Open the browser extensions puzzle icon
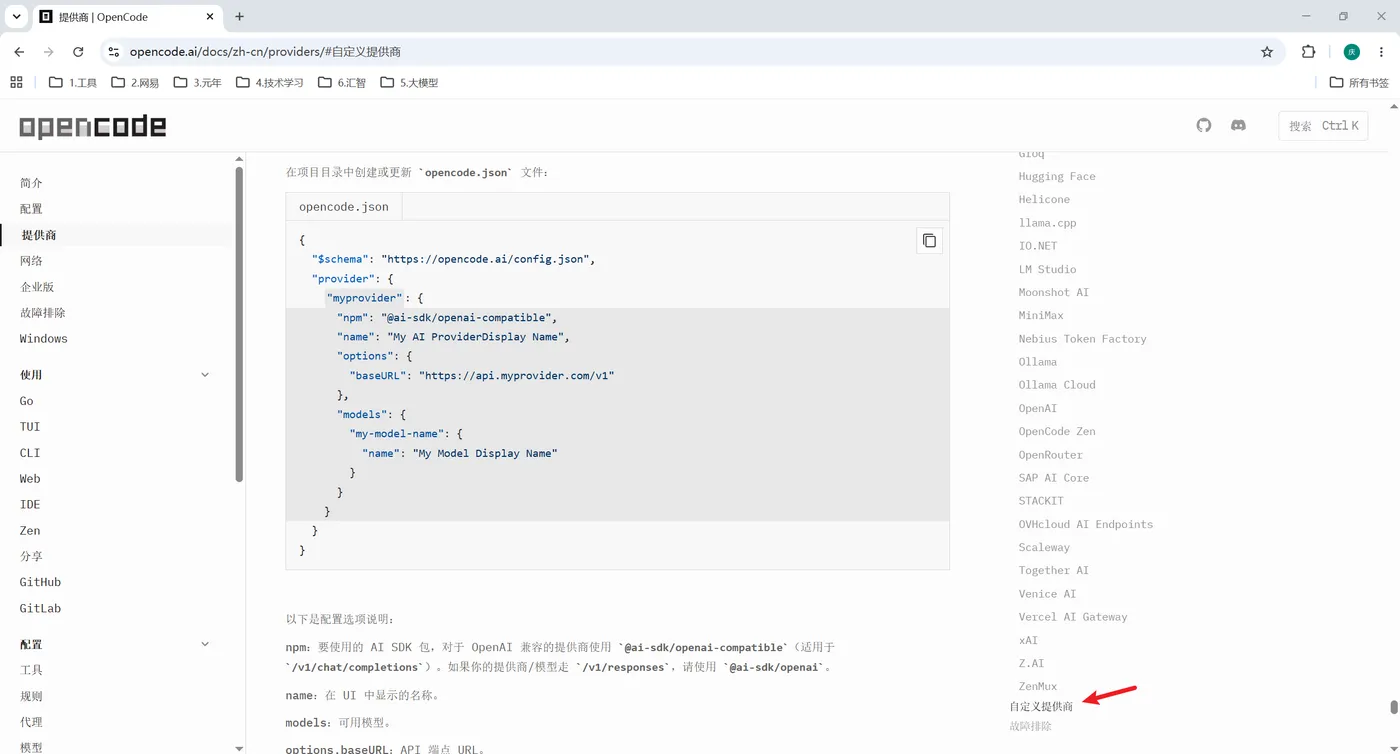The width and height of the screenshot is (1400, 754). [x=1308, y=52]
